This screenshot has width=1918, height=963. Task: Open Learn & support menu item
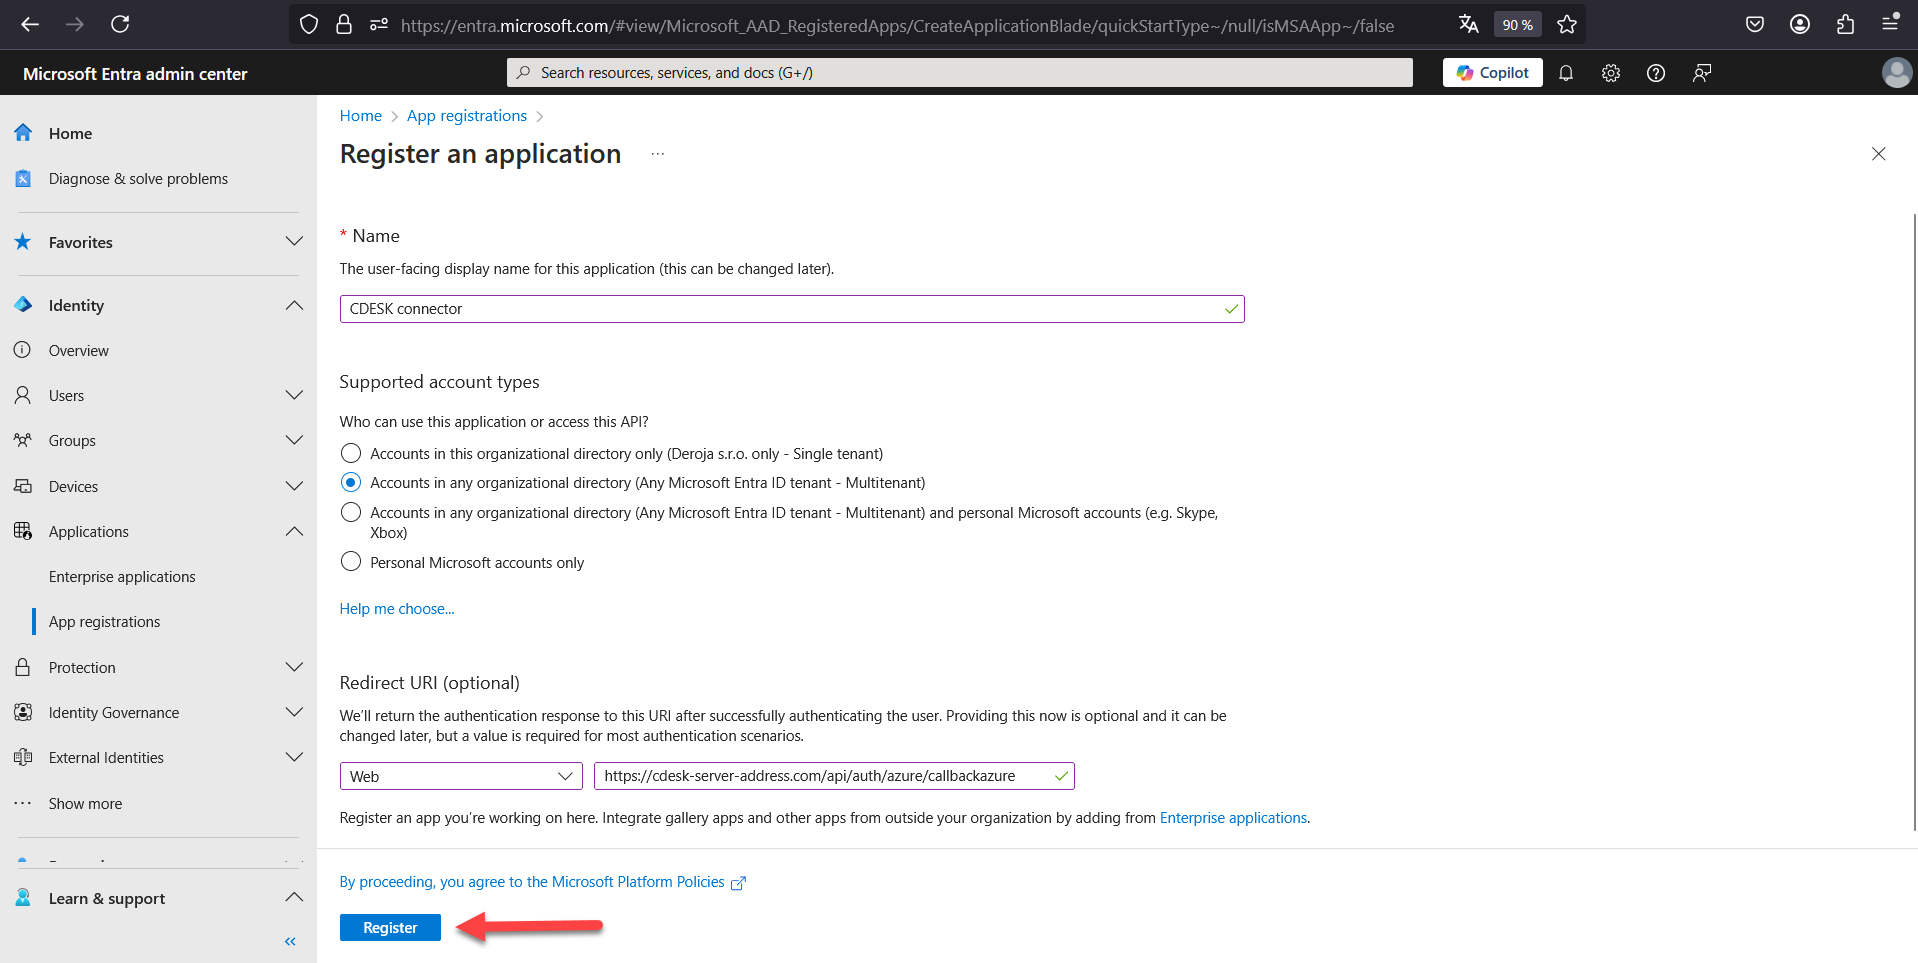pos(107,899)
